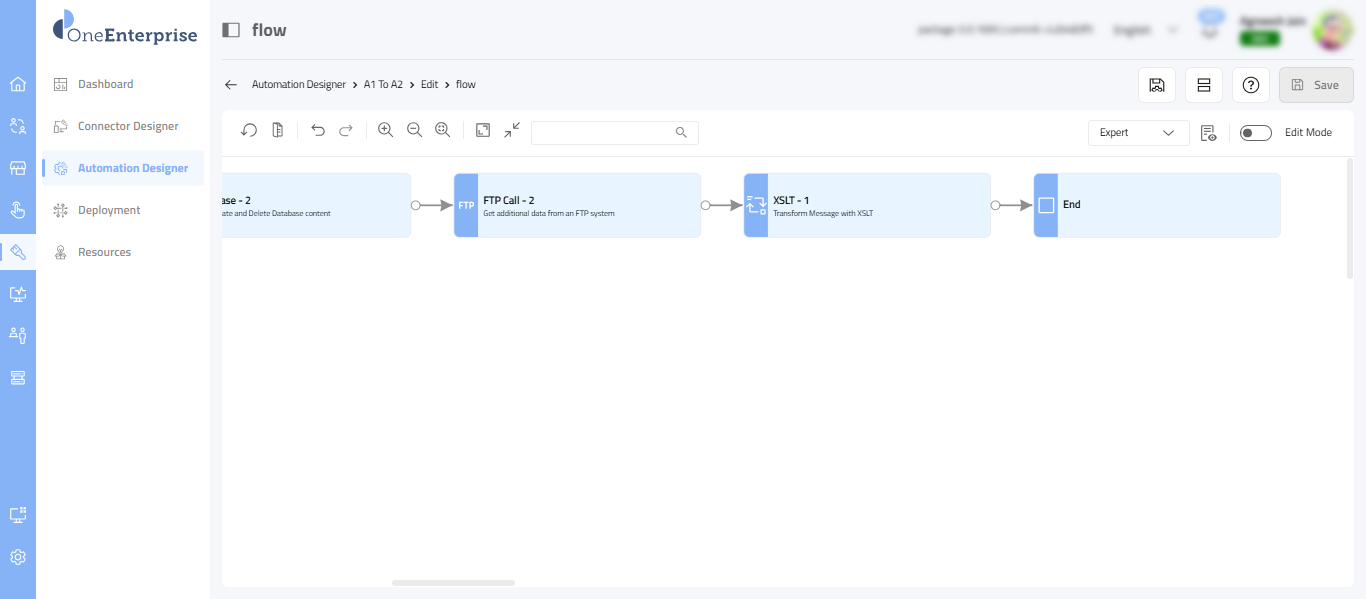Screen dimensions: 1366x599
Task: Click the redo arrow in canvas toolbar
Action: pyautogui.click(x=346, y=131)
